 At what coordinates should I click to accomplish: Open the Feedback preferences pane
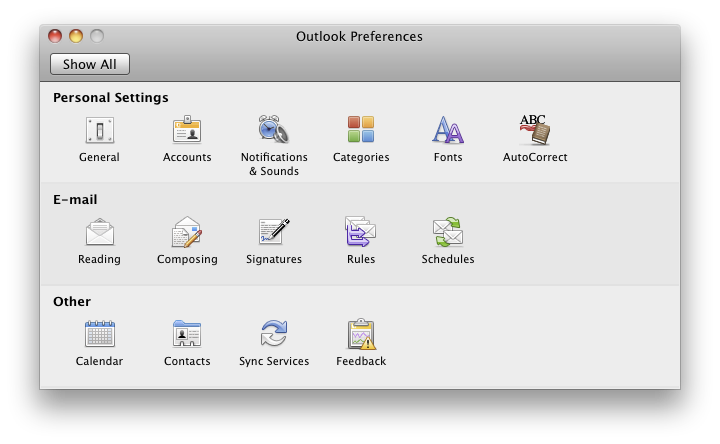[x=361, y=335]
